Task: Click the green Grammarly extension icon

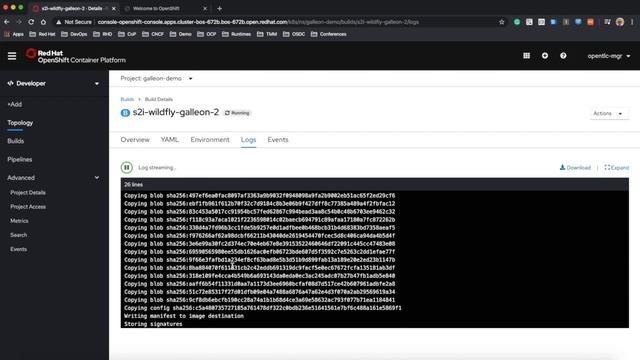Action: point(517,22)
